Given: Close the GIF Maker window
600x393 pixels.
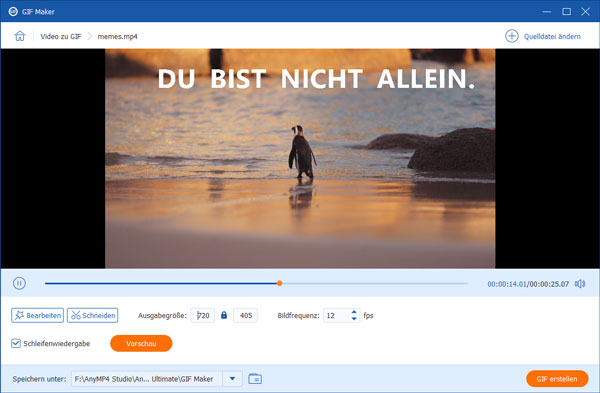Looking at the screenshot, I should pos(585,11).
